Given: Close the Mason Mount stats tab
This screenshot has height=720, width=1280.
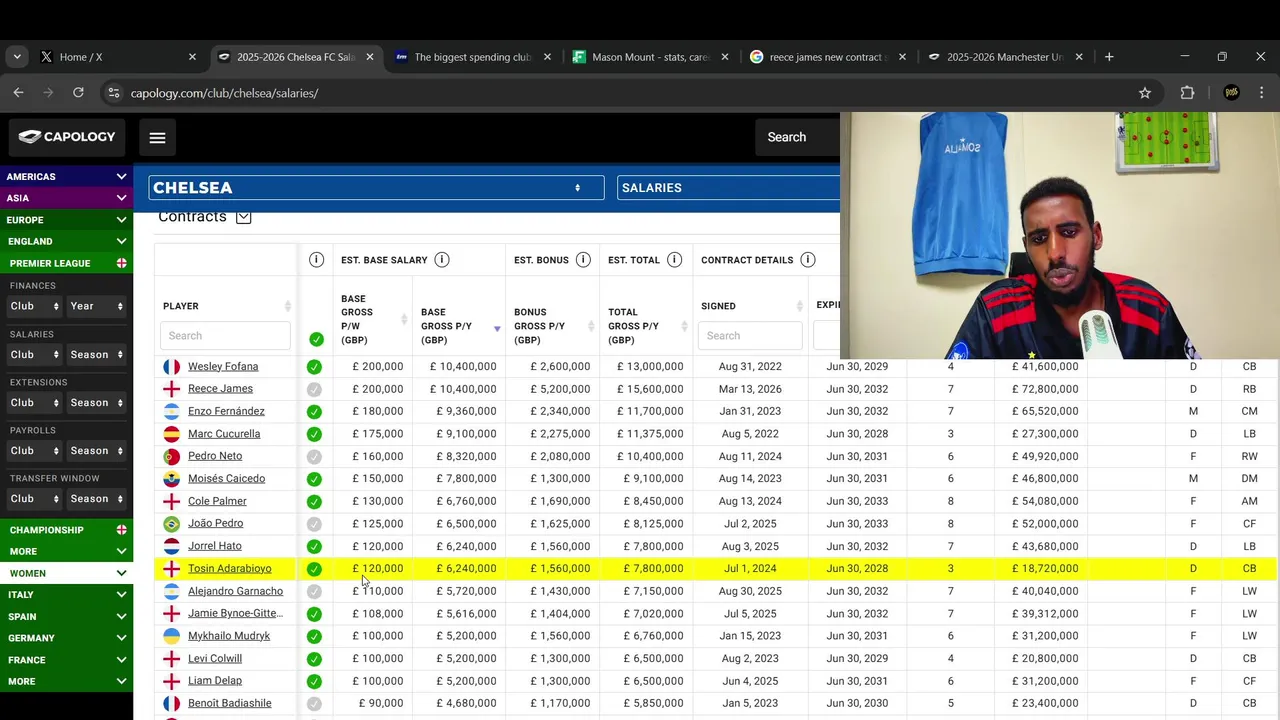Looking at the screenshot, I should tap(725, 57).
